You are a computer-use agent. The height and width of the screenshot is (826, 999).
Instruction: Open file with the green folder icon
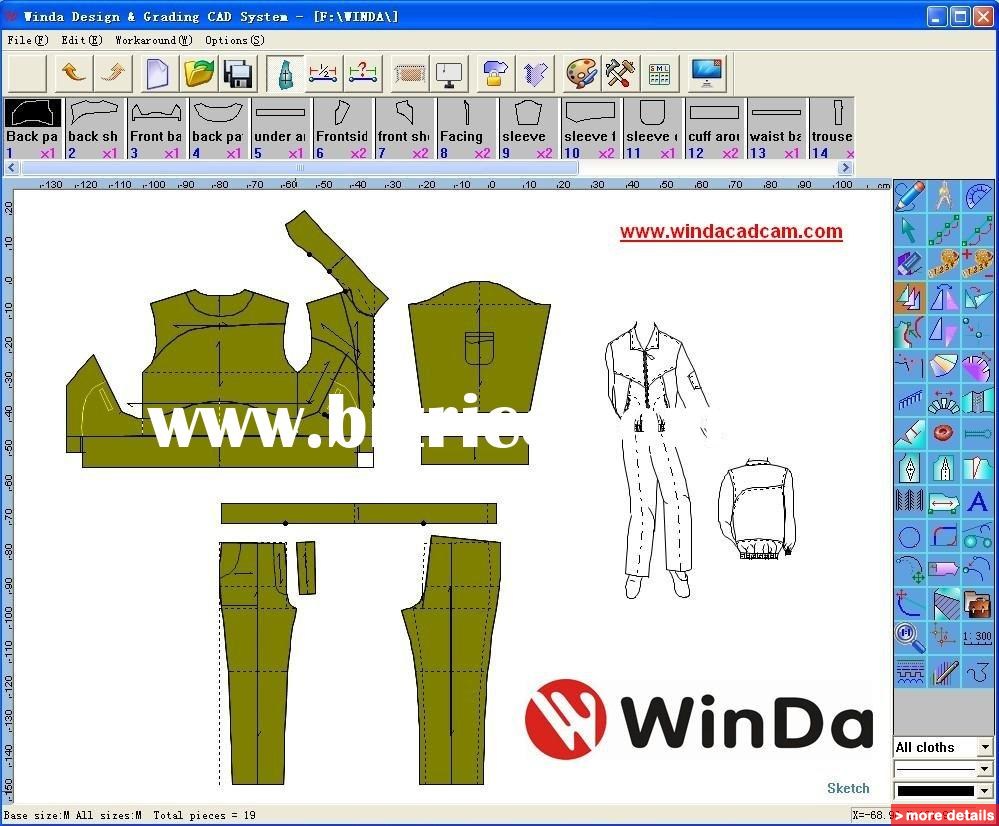point(199,73)
